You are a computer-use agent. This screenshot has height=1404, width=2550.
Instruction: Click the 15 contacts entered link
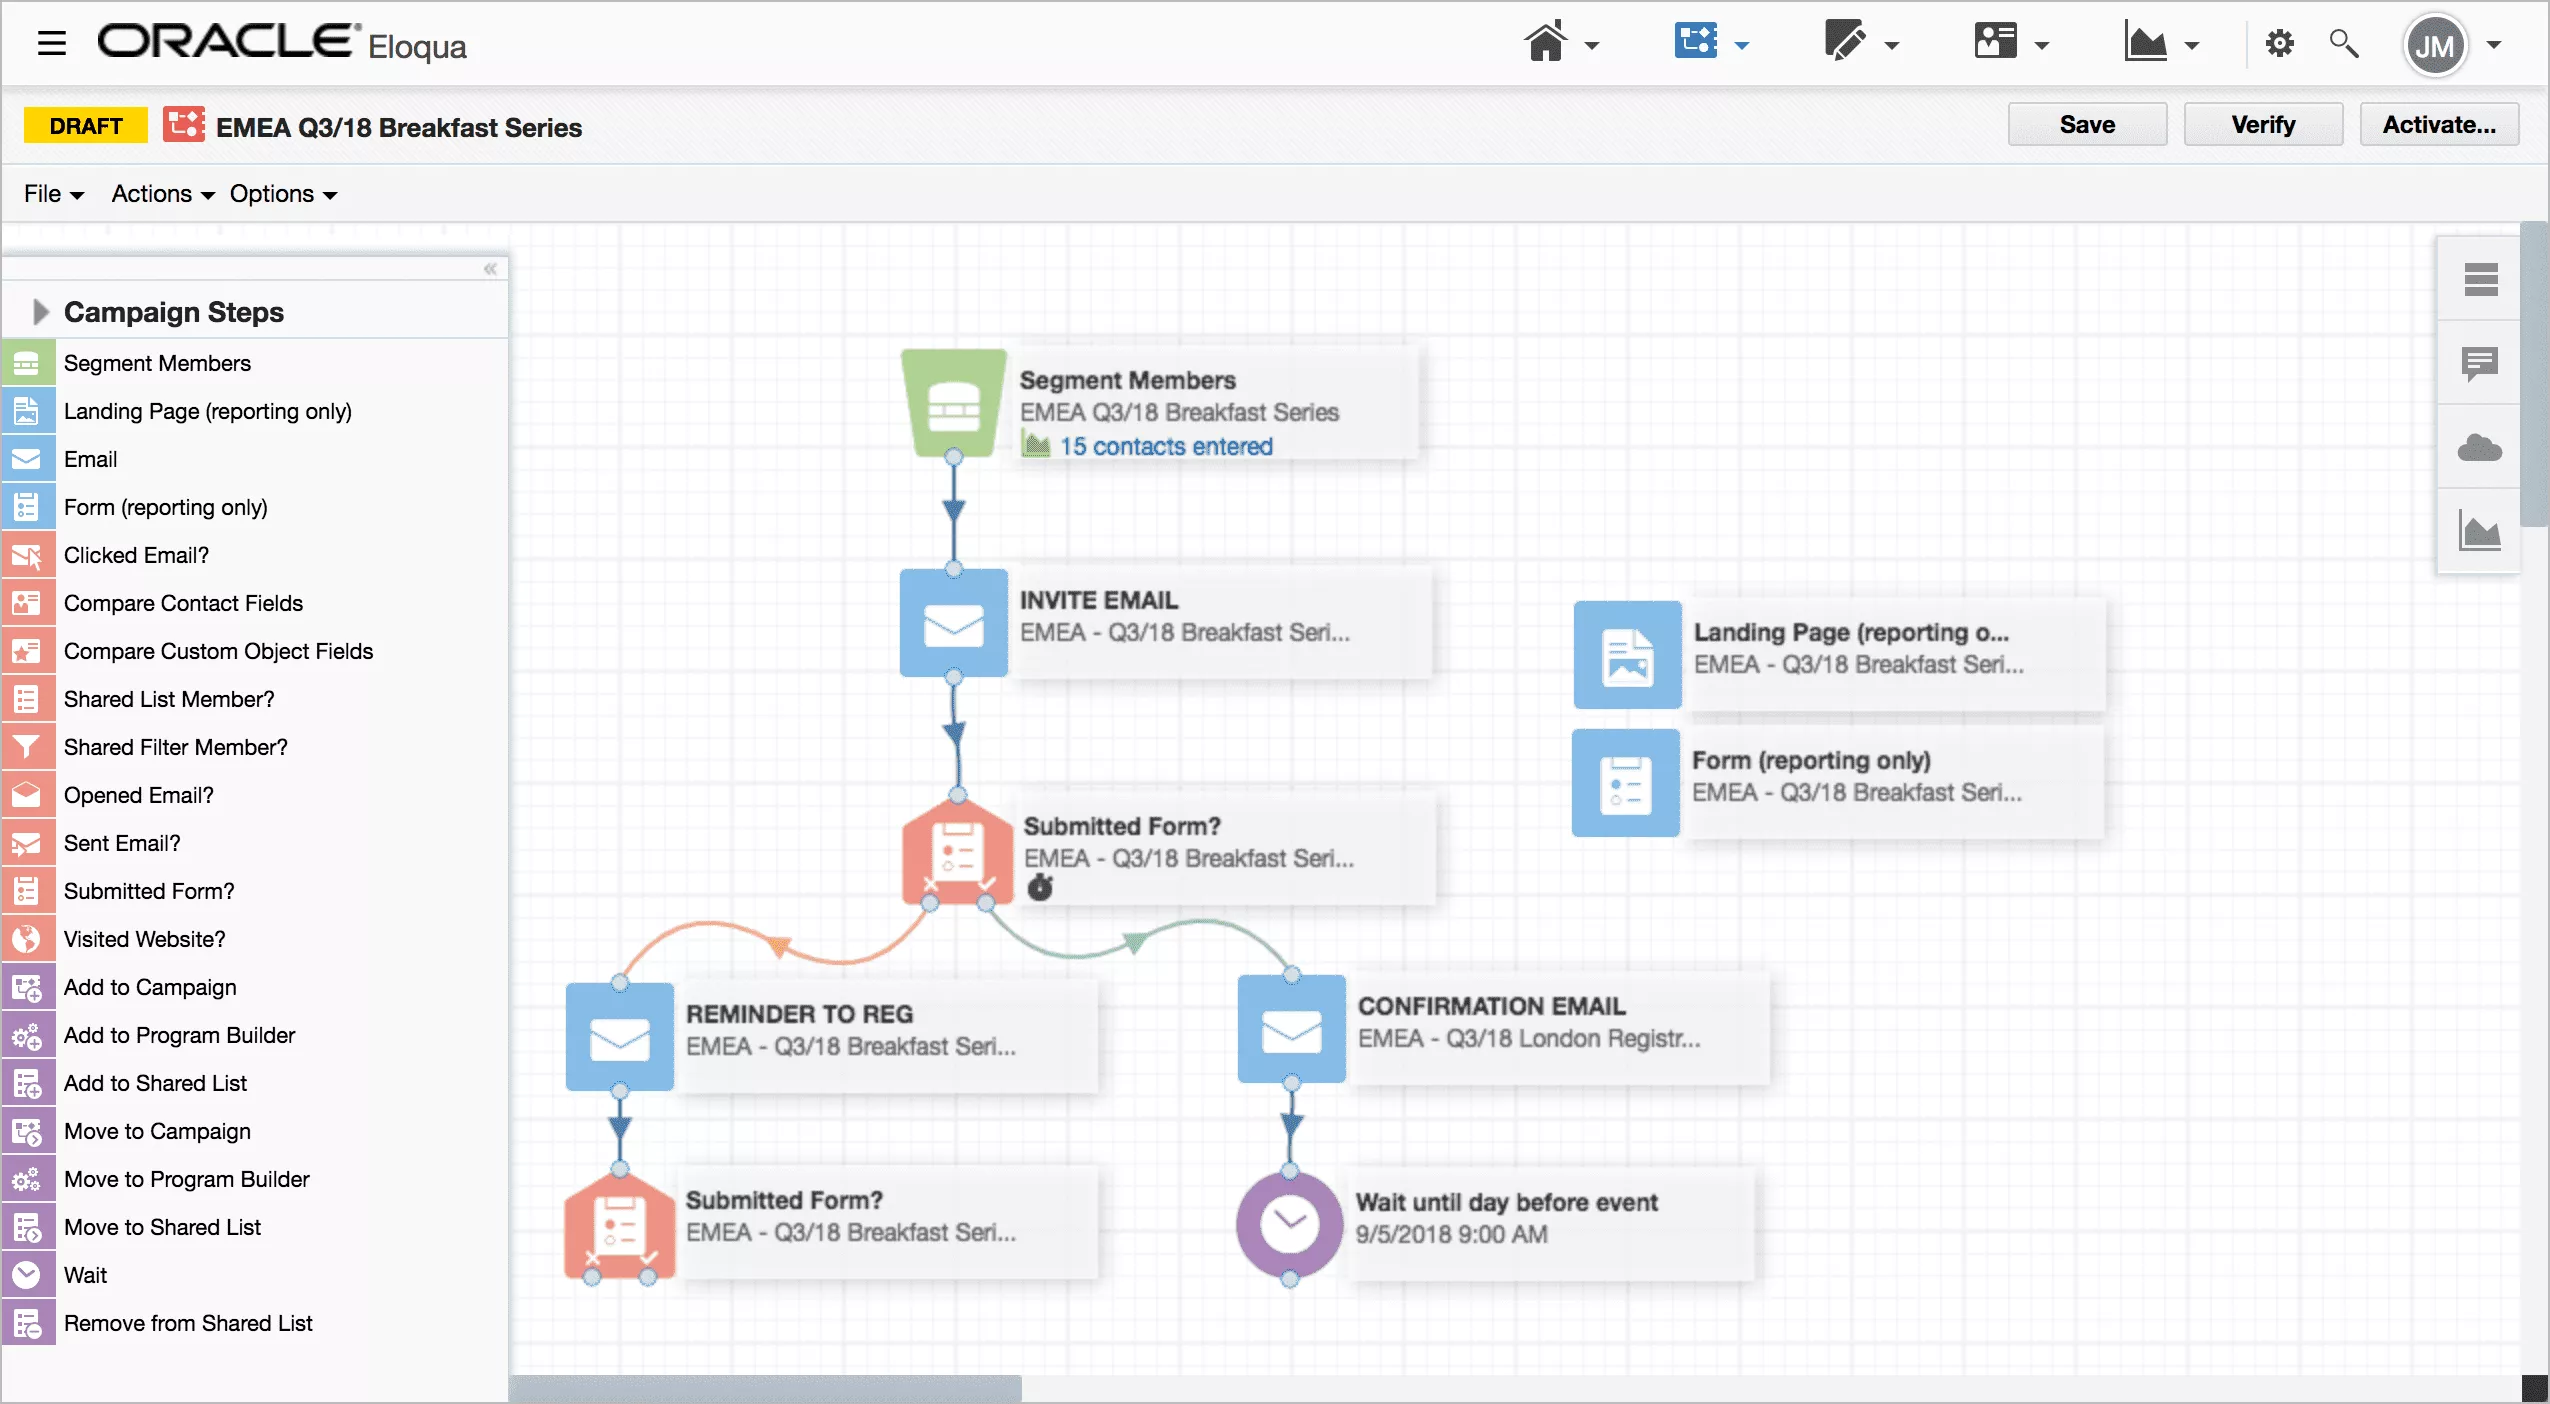[x=1166, y=446]
